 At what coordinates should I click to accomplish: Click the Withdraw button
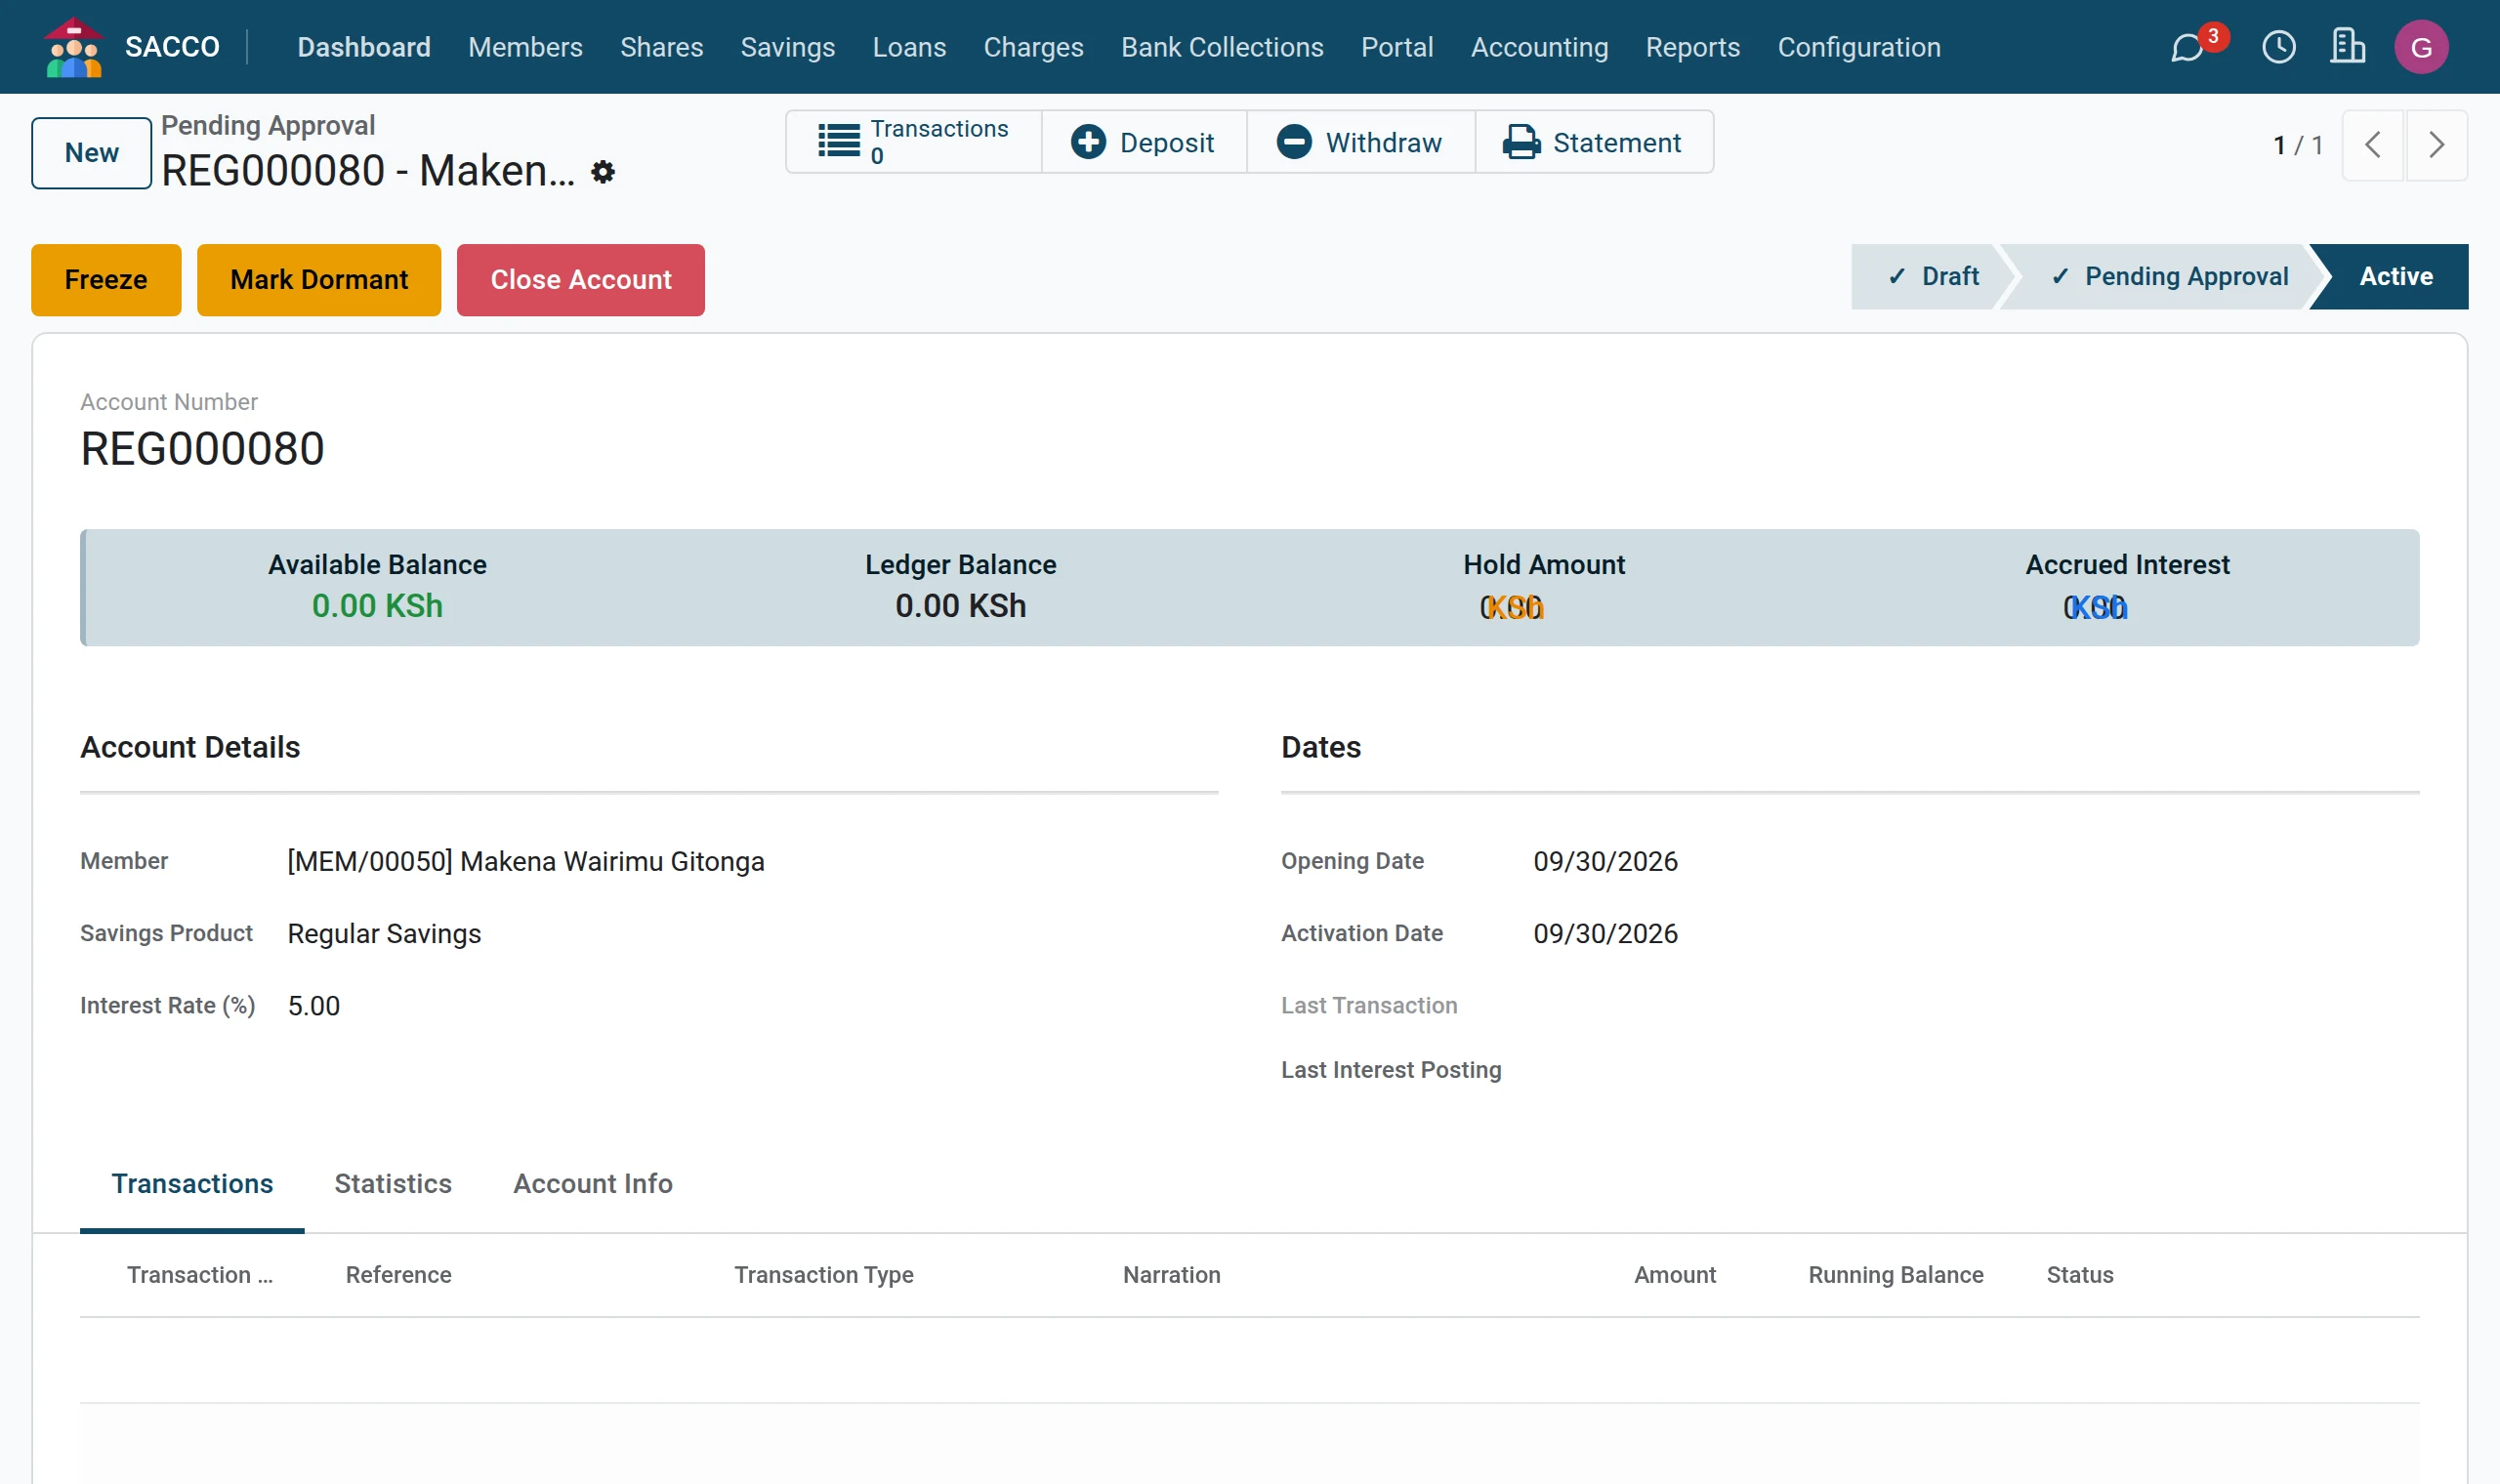point(1360,142)
